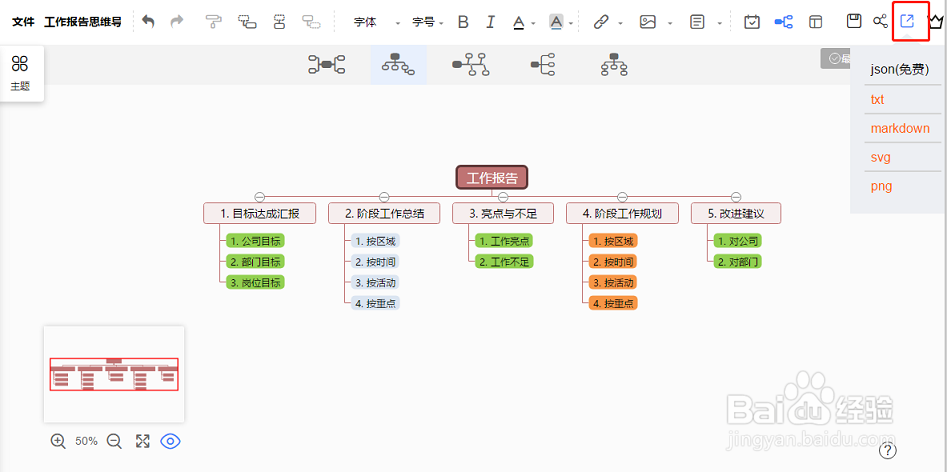
Task: Click the crown membership icon
Action: 937,22
